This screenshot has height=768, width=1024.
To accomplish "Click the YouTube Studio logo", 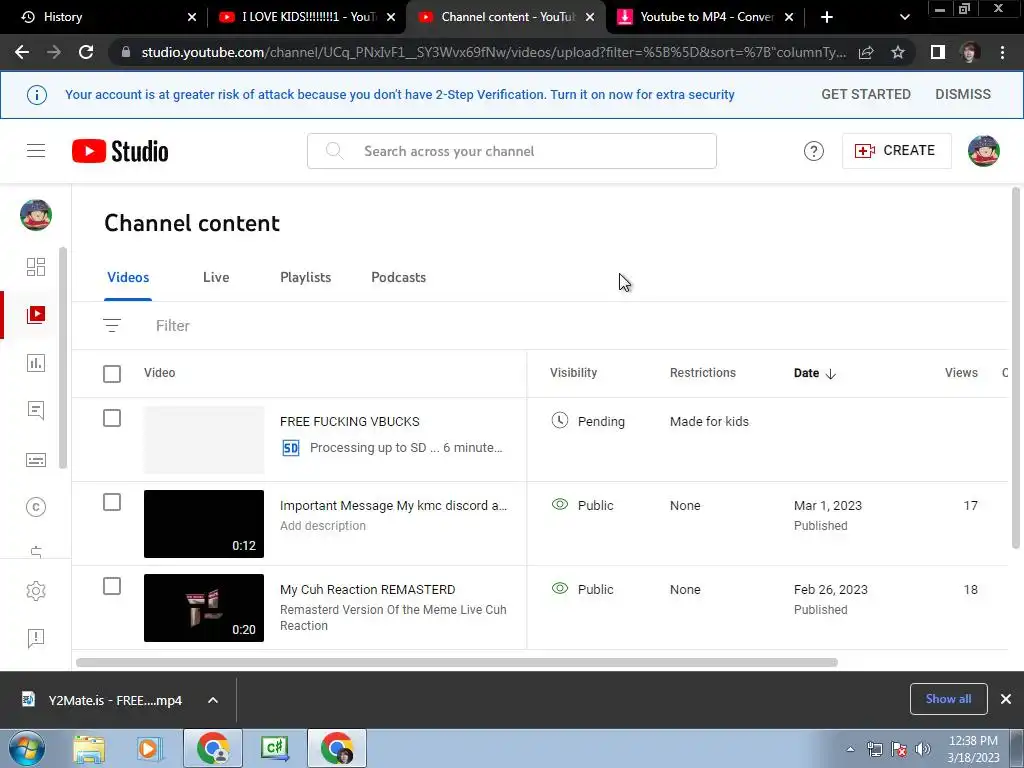I will click(120, 151).
